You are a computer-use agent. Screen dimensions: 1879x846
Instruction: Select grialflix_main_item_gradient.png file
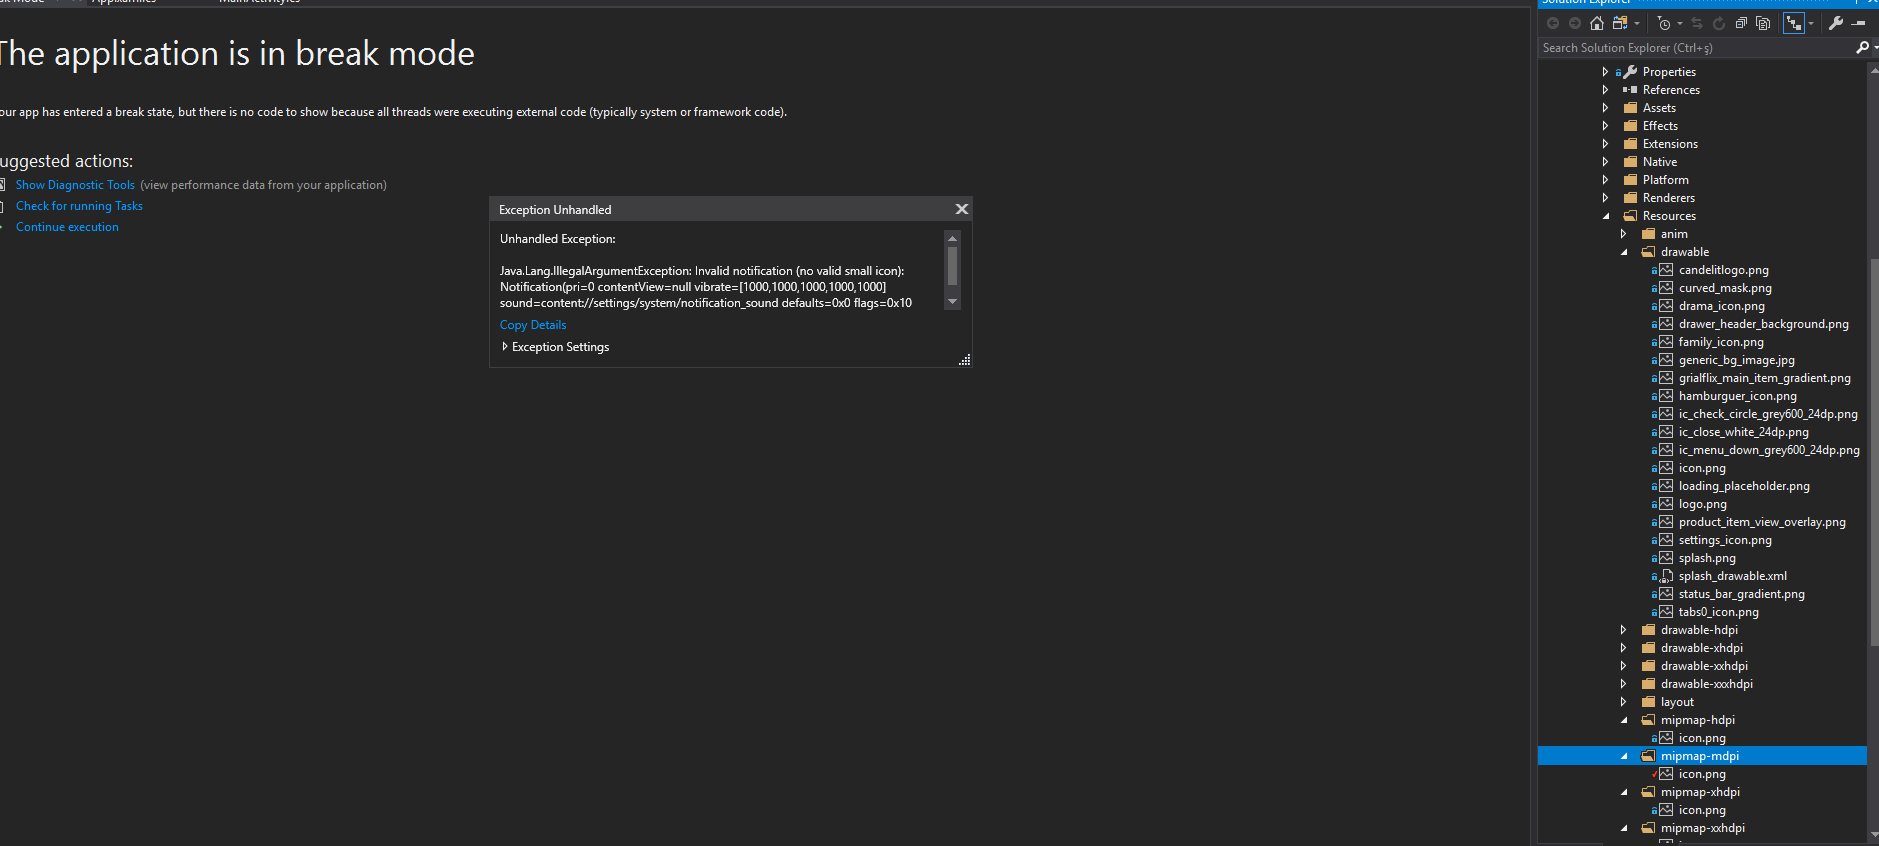(x=1765, y=378)
